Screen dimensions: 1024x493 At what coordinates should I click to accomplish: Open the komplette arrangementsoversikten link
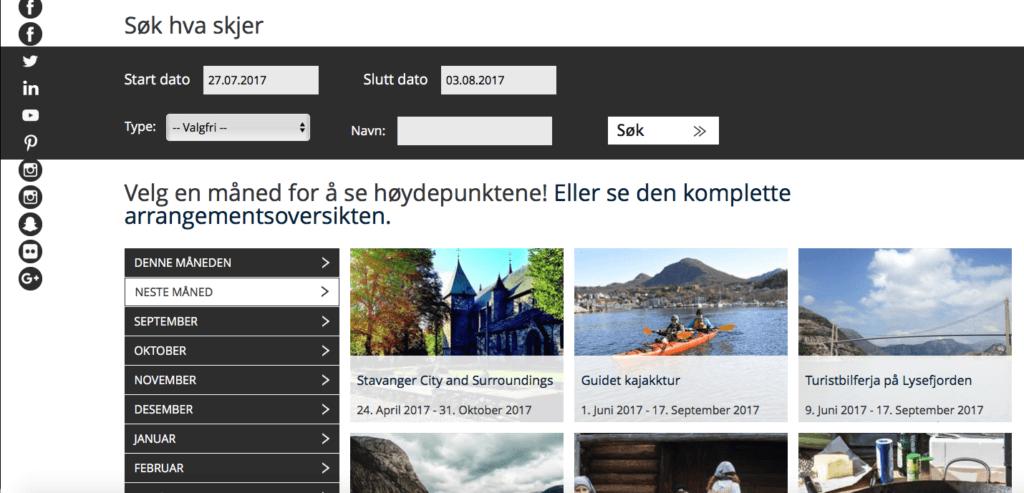tap(457, 205)
